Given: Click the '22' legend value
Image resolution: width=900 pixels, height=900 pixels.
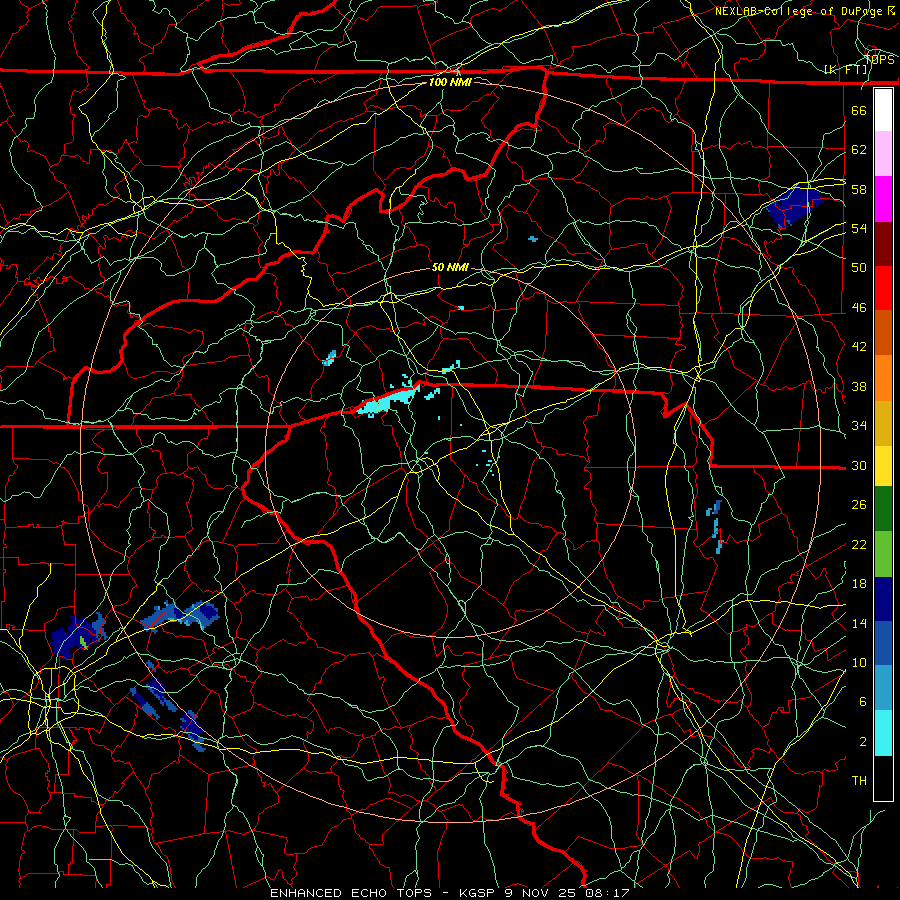Looking at the screenshot, I should (859, 544).
